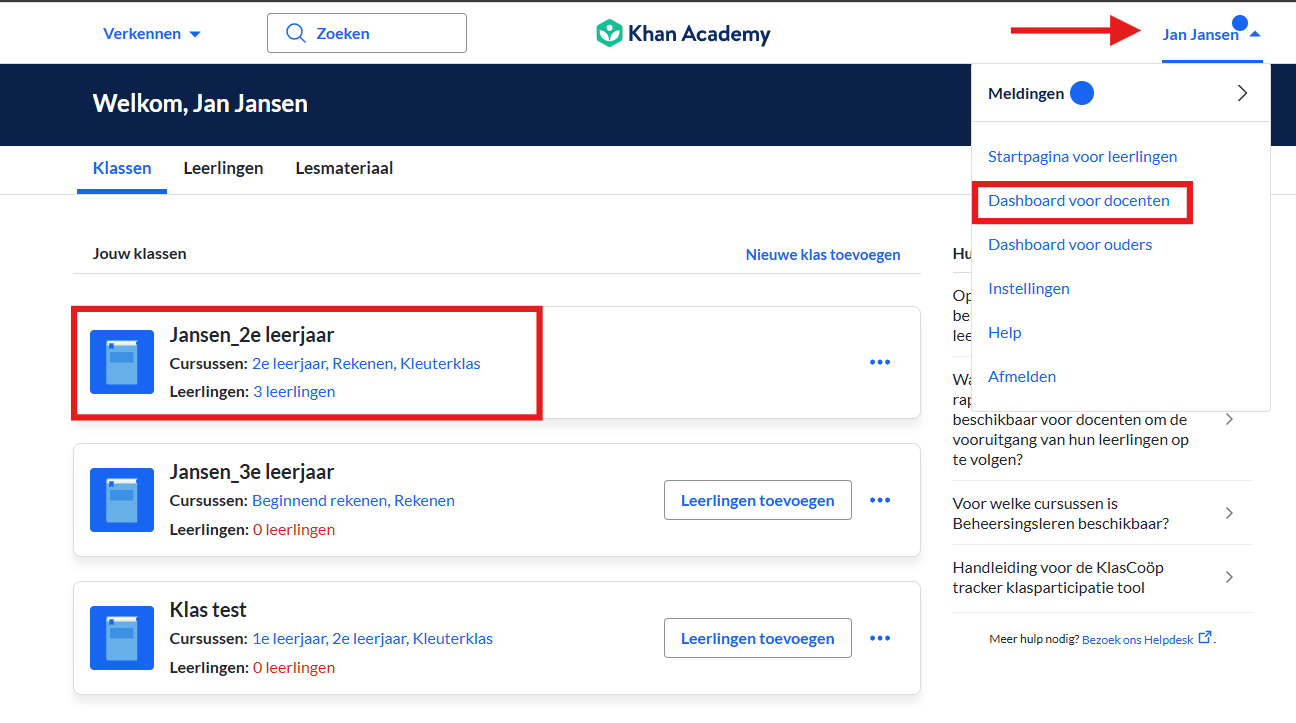Screen dimensions: 1296x723
Task: Open courses link 1e leerjaar, 2e leerjaar, Kleuterklas
Action: 372,638
